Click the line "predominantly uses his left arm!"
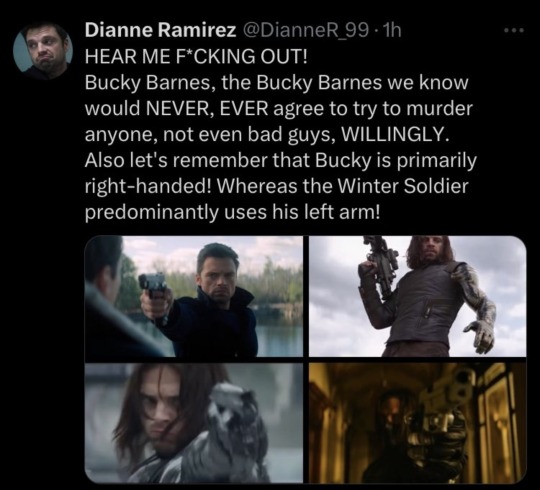 pos(233,213)
